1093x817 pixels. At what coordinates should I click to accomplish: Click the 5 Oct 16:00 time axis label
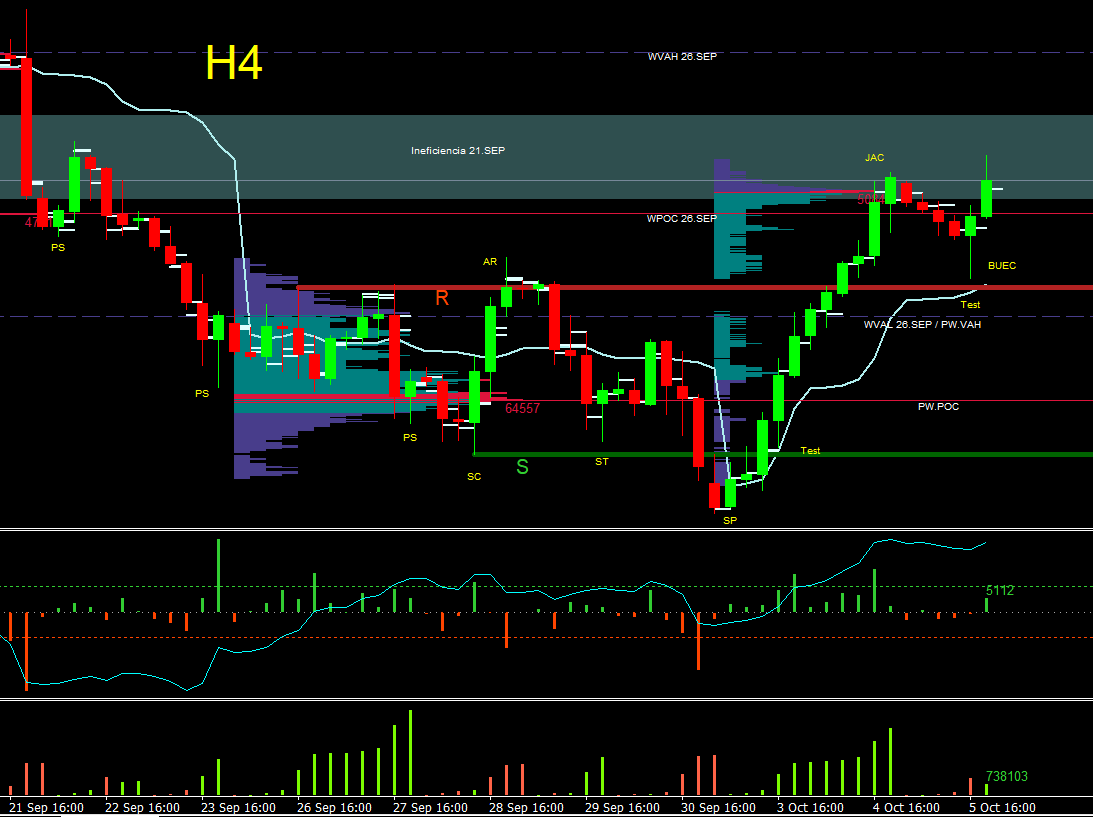1004,807
